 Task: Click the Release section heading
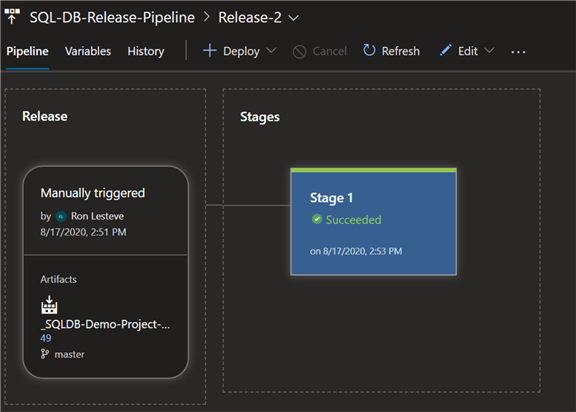(x=45, y=116)
